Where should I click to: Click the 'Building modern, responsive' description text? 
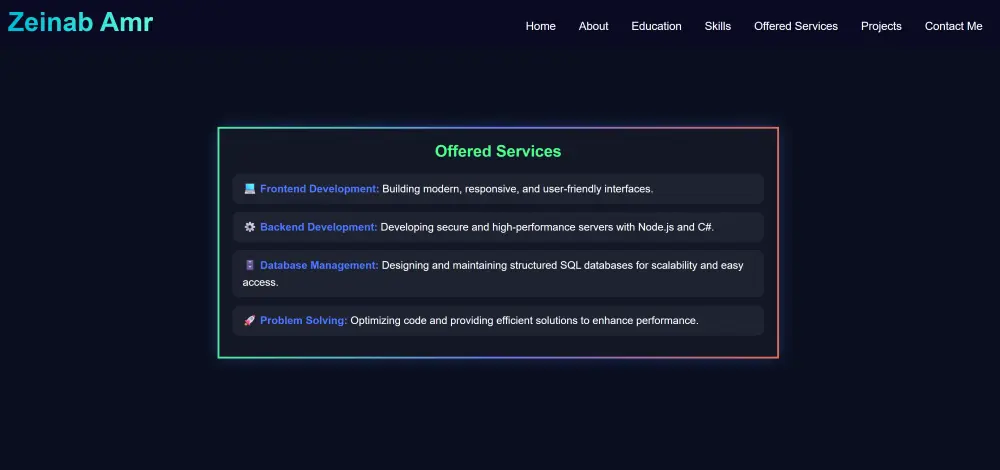click(517, 189)
